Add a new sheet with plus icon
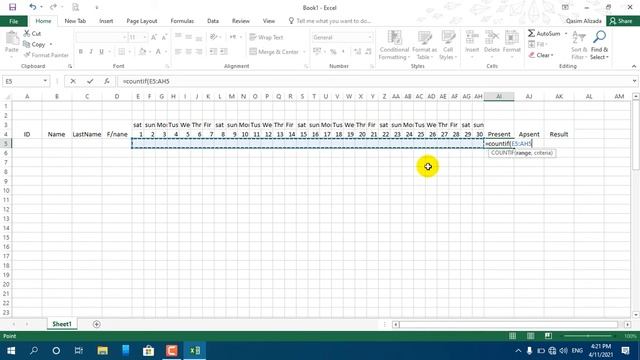The height and width of the screenshot is (360, 640). pos(96,324)
